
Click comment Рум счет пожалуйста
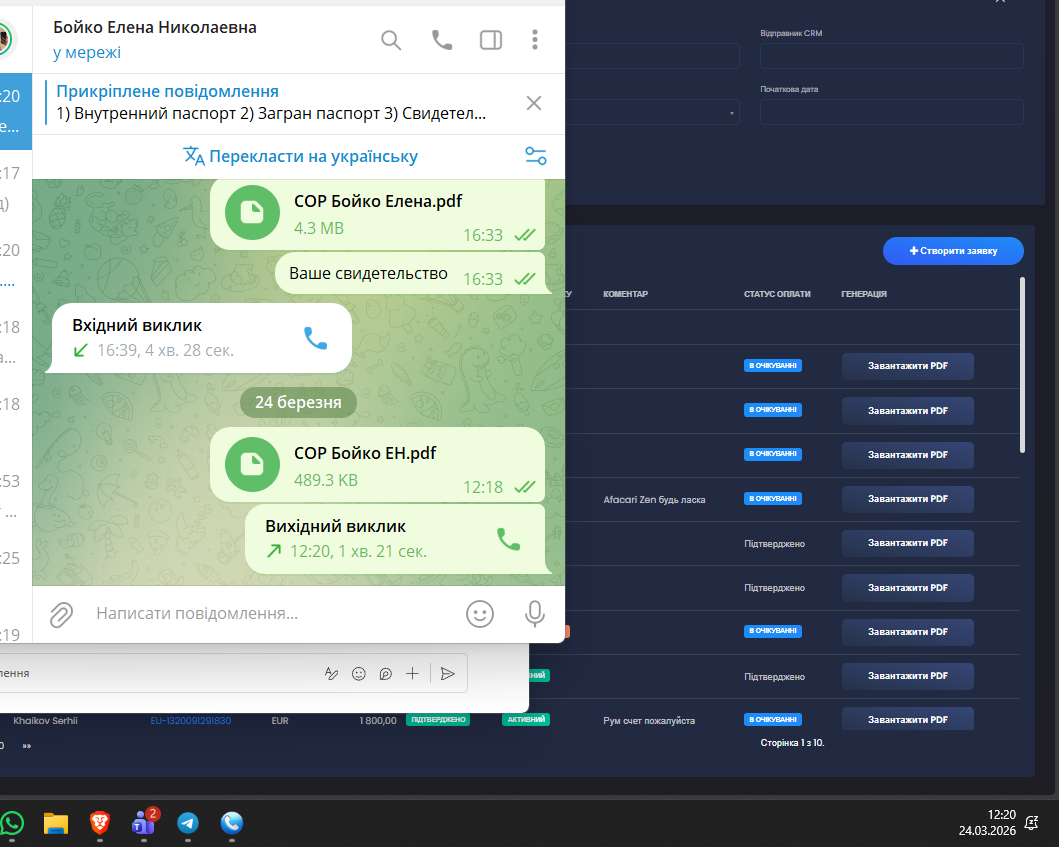pos(649,721)
